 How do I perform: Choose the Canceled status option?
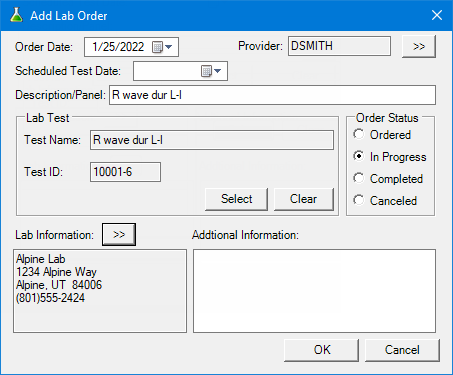coord(359,200)
